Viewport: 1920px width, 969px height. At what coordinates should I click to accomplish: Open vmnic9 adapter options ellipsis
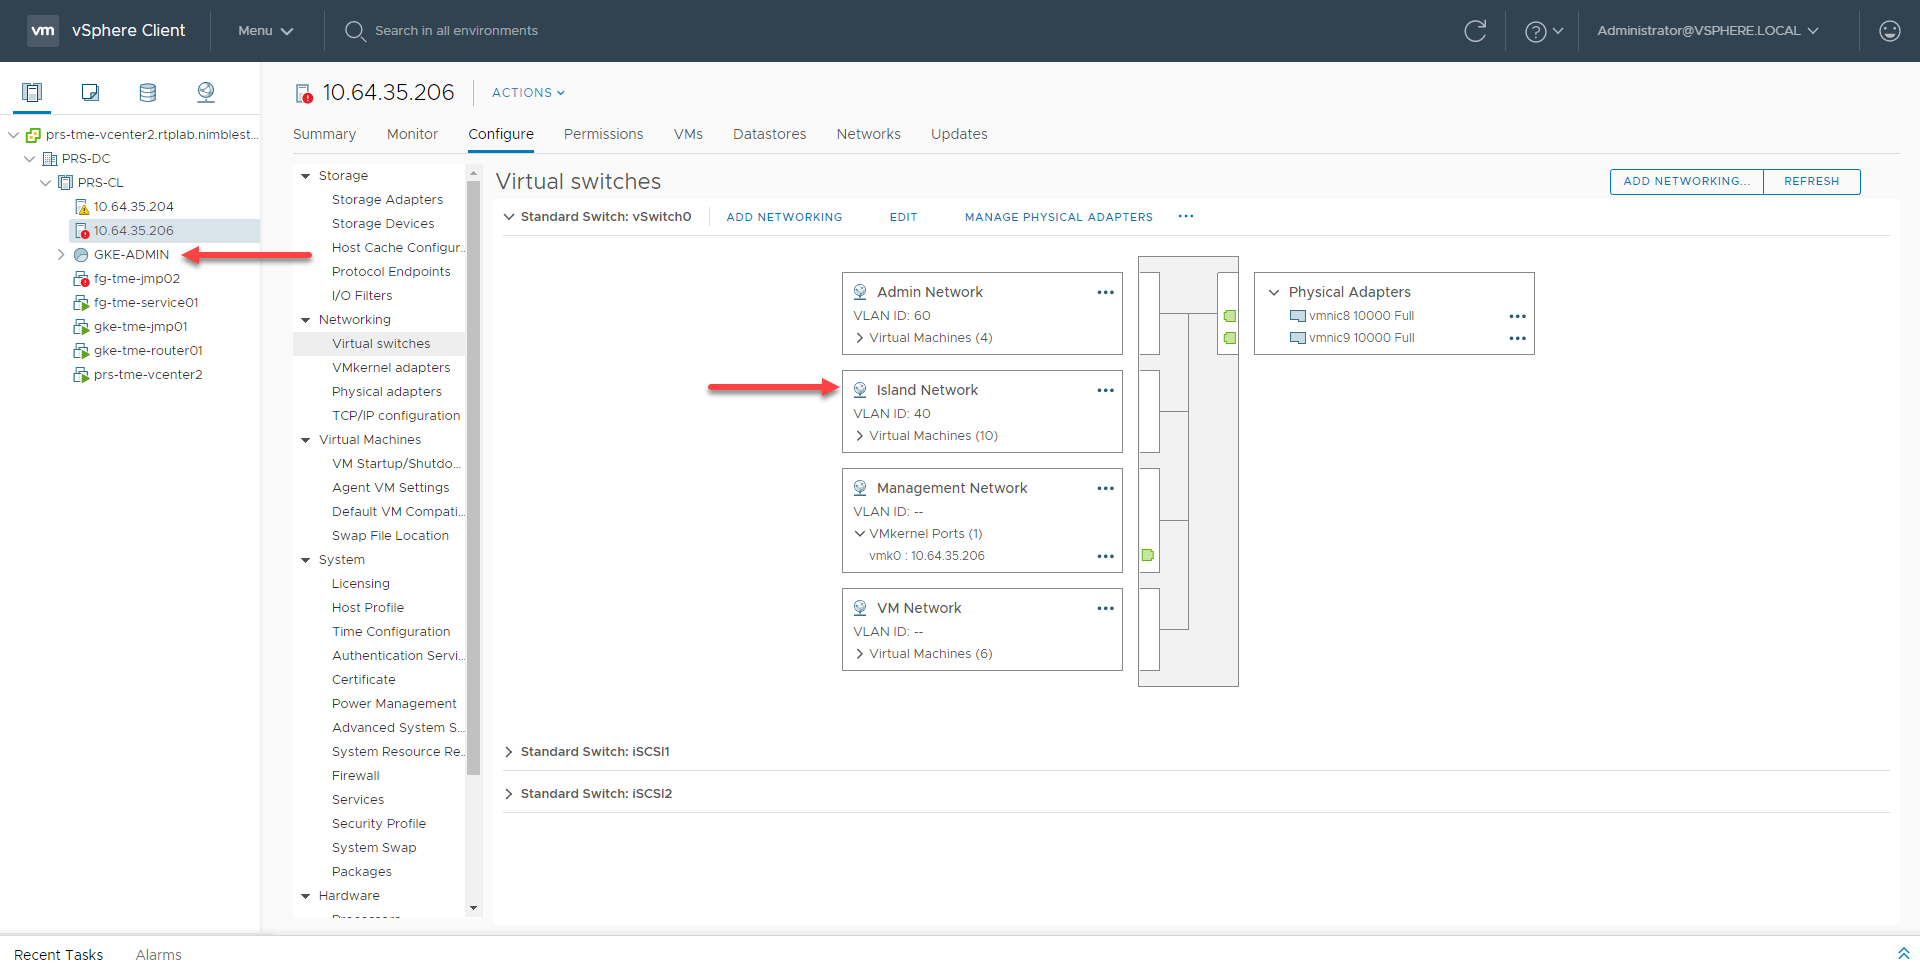1517,338
